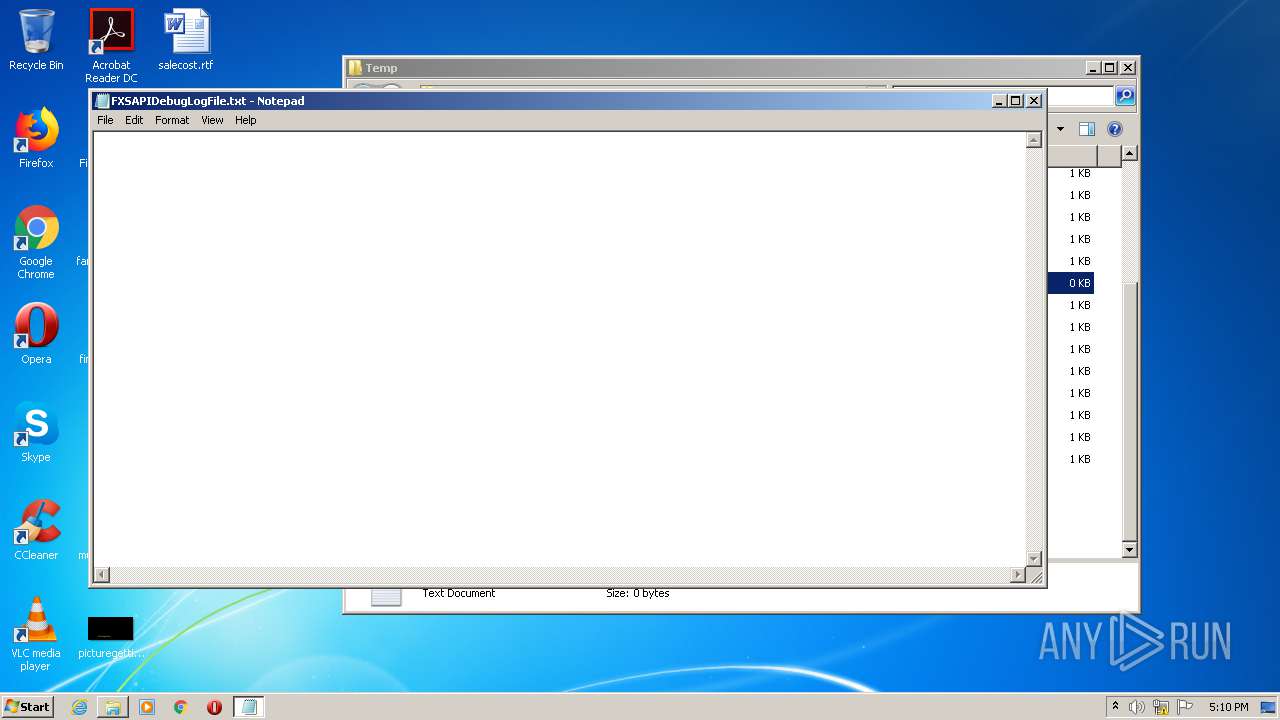Open the Recycle Bin desktop icon
1280x720 pixels.
[x=36, y=40]
